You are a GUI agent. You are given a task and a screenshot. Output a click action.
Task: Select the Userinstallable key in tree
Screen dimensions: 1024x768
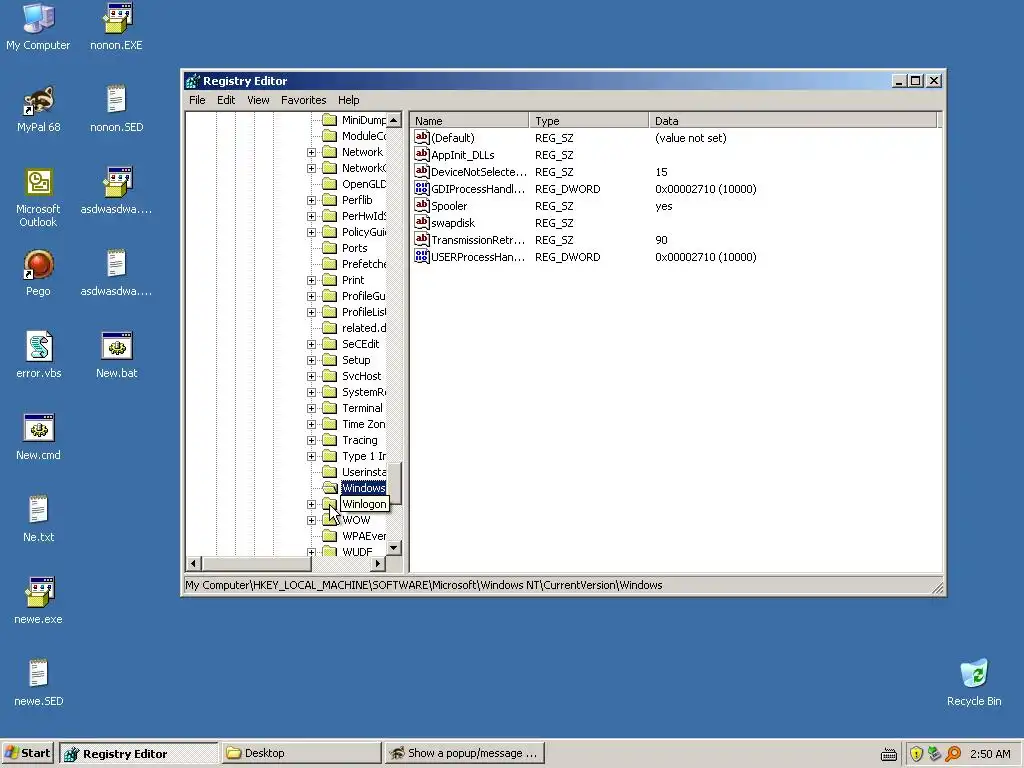pos(364,472)
